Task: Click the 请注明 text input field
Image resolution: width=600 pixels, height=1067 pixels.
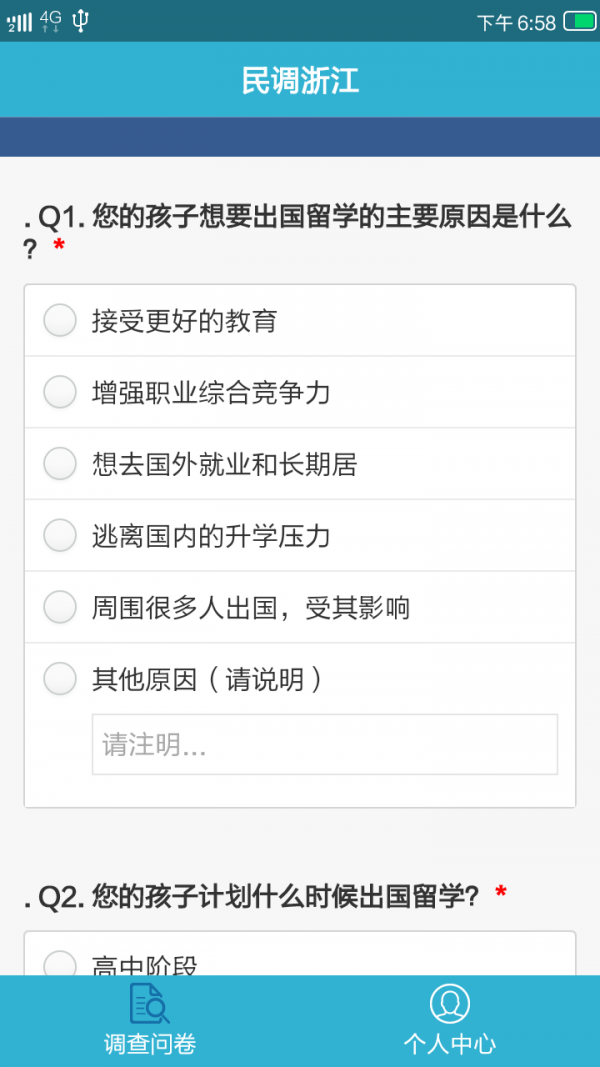Action: coord(325,744)
